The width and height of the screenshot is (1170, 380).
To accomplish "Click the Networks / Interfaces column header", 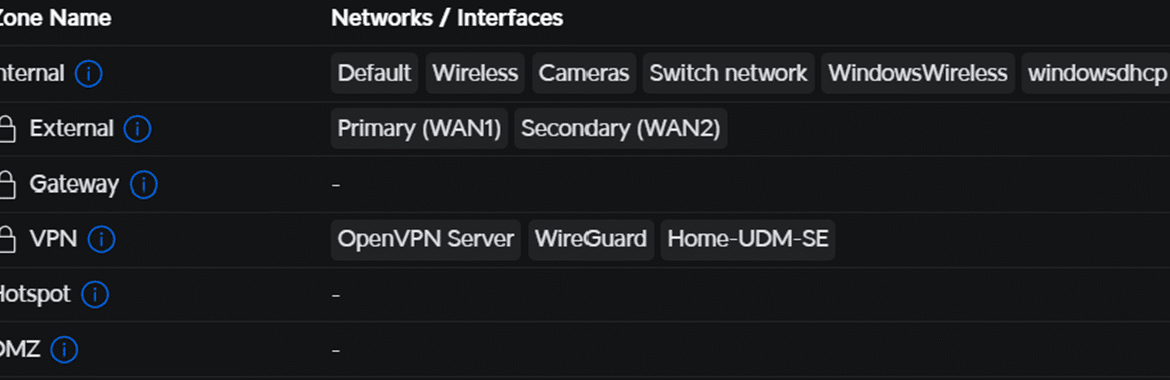I will coord(447,18).
